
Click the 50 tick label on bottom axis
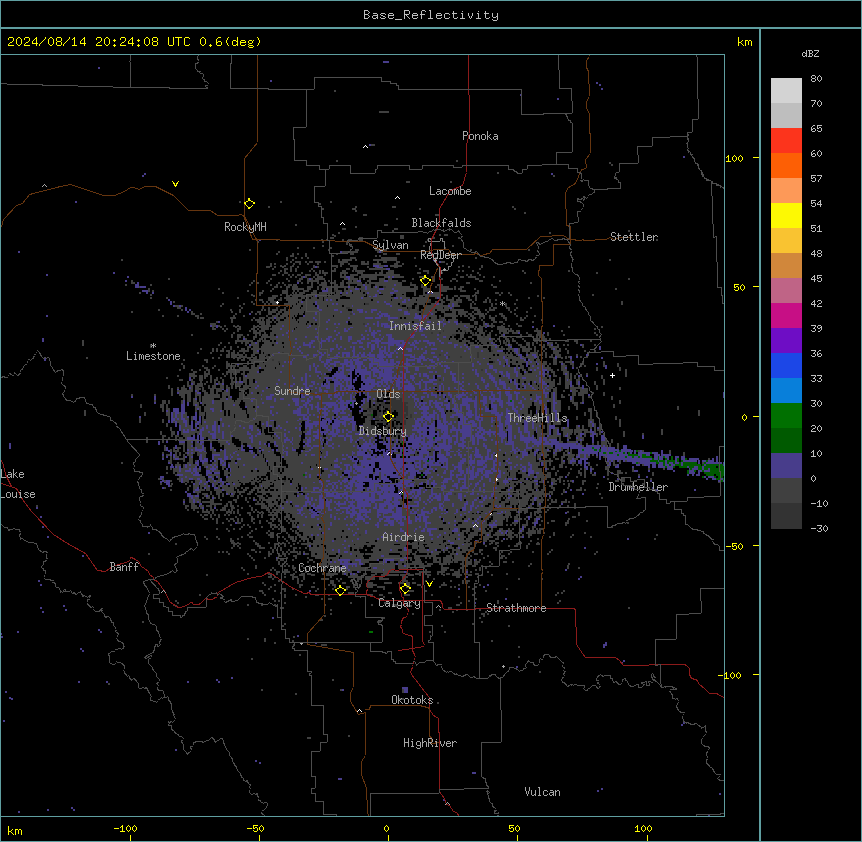pos(514,828)
